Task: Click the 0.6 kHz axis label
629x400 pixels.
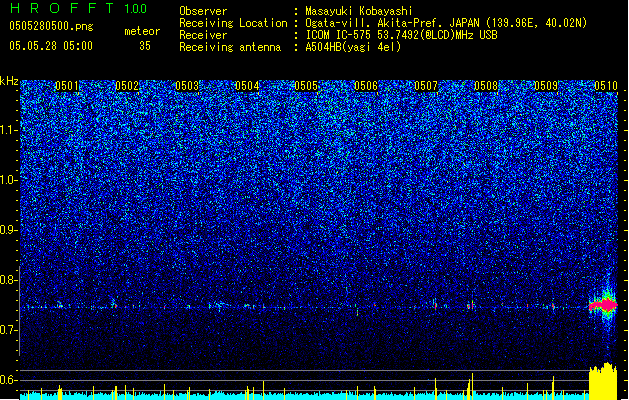Action: 9,380
